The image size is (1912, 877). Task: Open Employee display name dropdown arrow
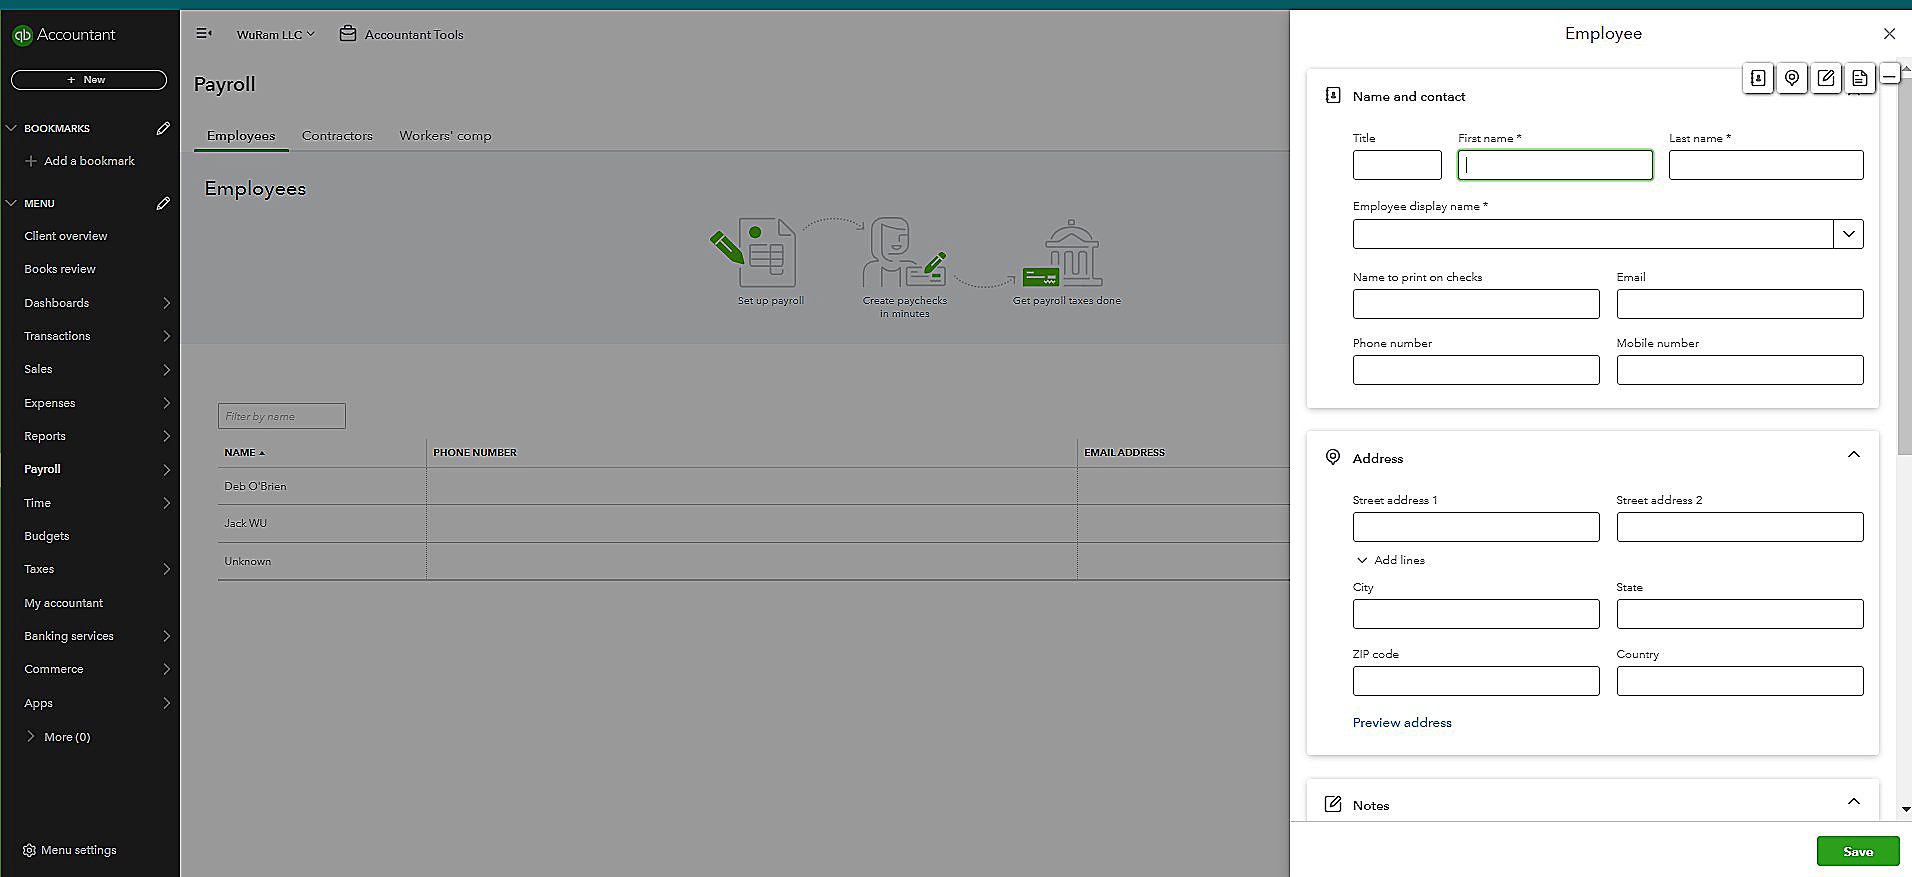click(1848, 234)
